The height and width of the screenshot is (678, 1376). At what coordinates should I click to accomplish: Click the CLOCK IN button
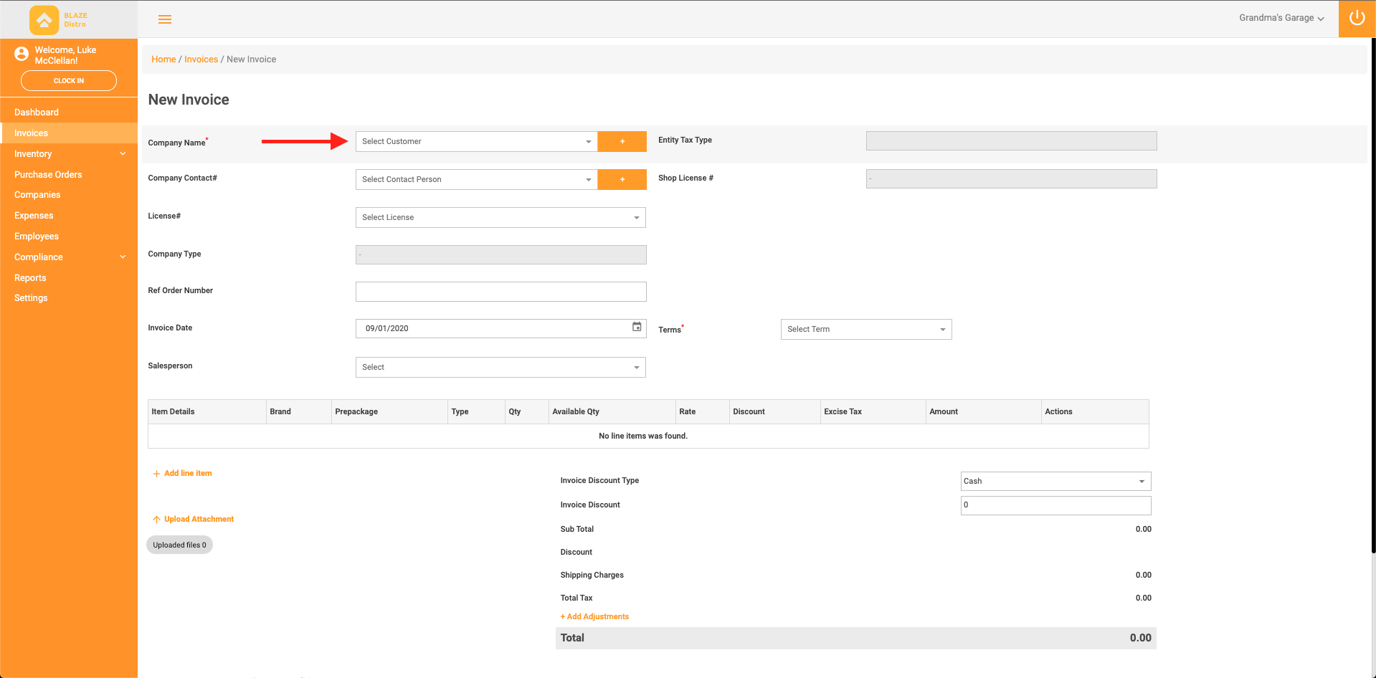68,80
